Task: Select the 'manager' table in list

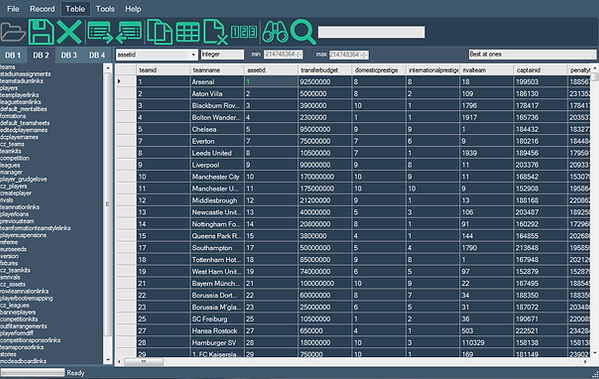Action: tap(11, 172)
